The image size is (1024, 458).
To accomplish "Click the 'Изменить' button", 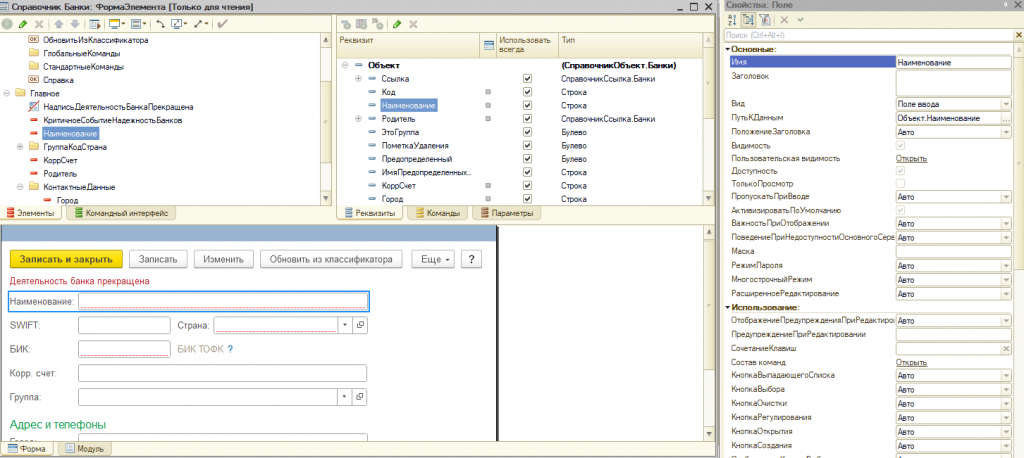I will pos(224,259).
